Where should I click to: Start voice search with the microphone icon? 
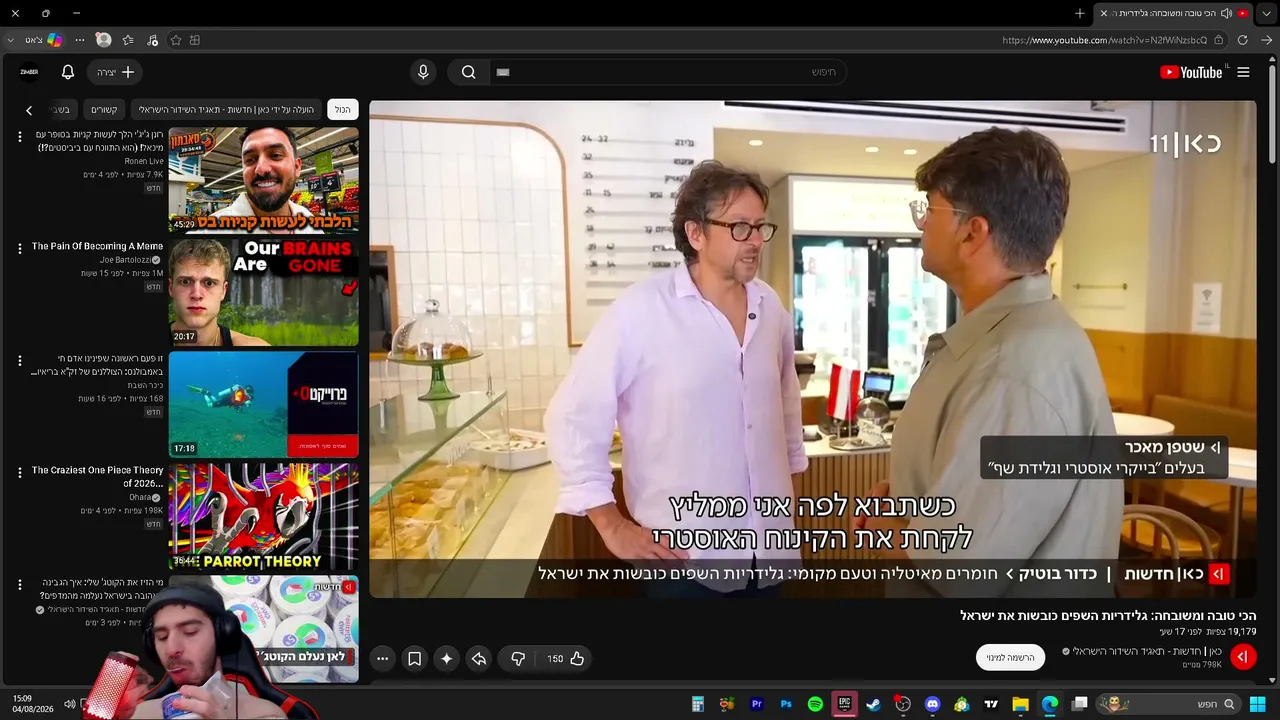coord(423,72)
